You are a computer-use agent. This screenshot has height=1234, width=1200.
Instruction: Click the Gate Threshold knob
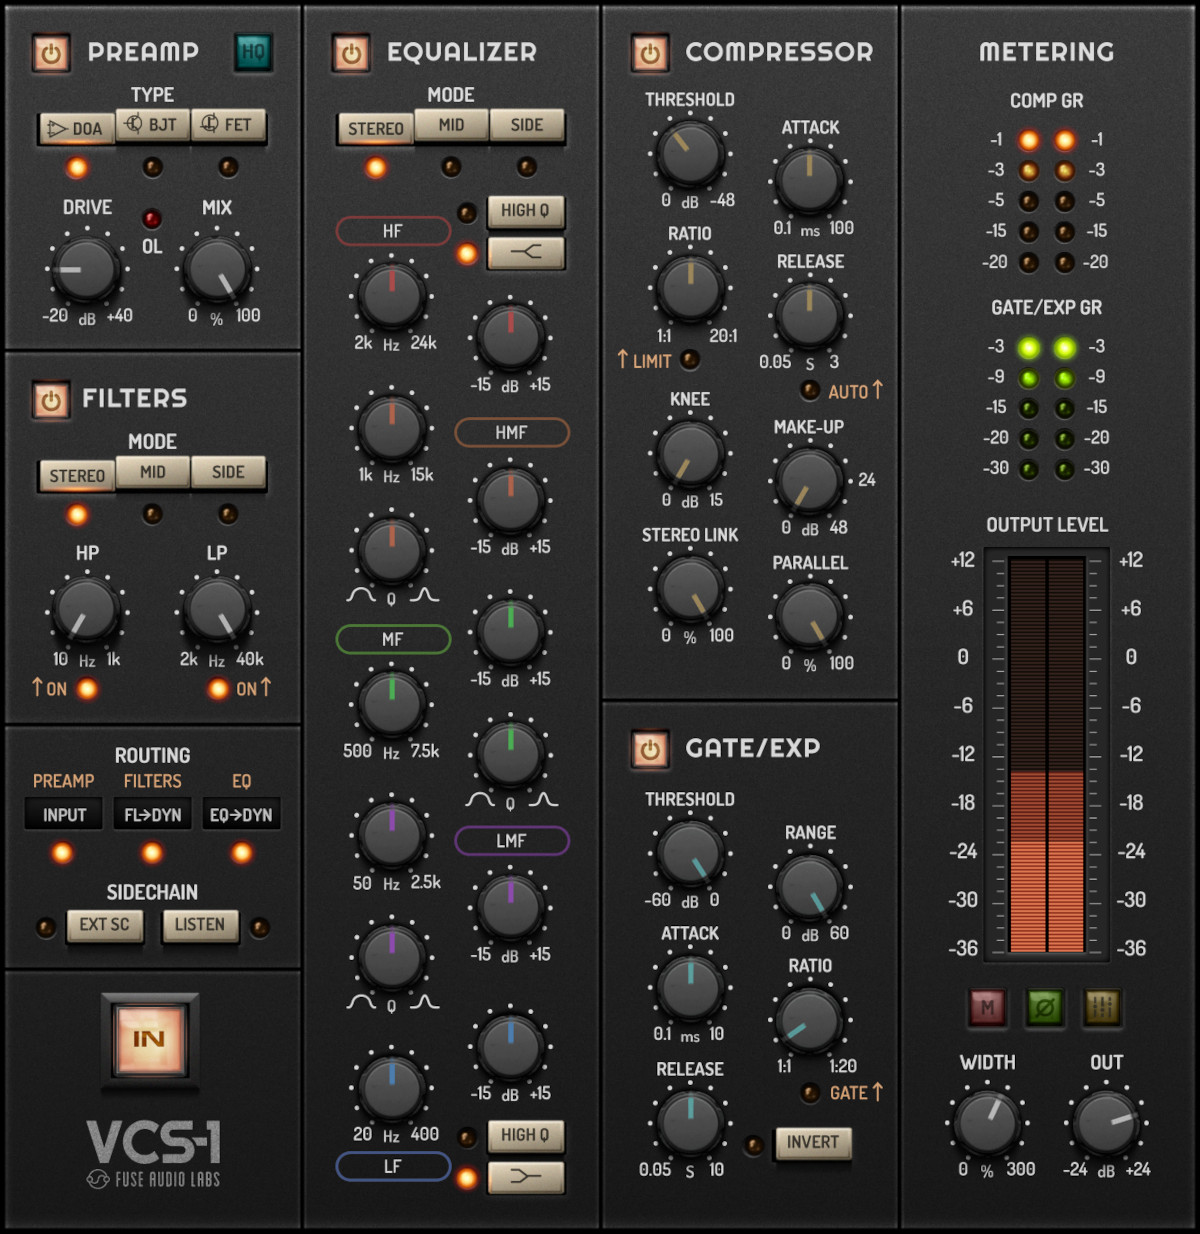(x=690, y=854)
